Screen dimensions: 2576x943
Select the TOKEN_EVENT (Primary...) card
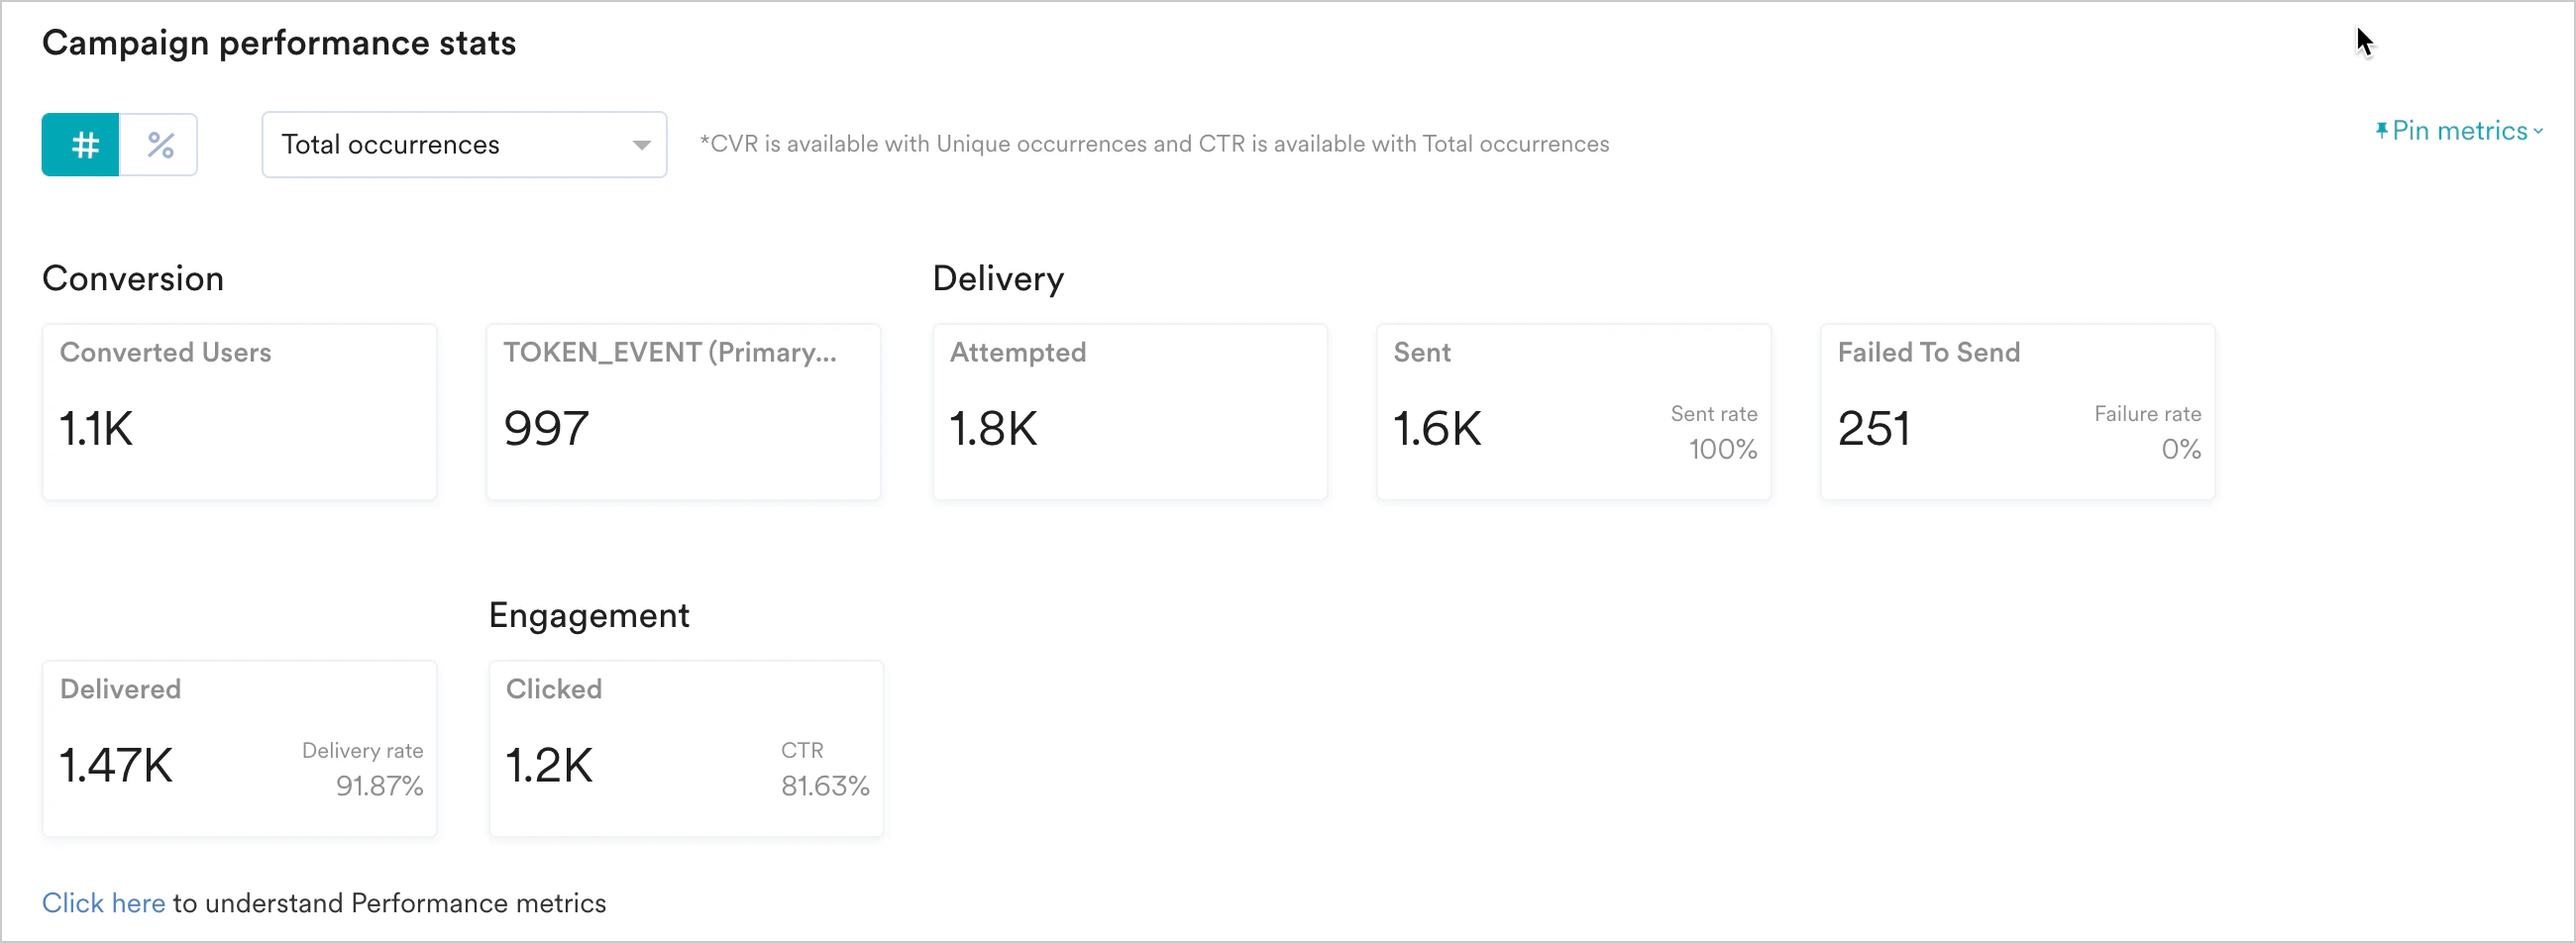683,412
